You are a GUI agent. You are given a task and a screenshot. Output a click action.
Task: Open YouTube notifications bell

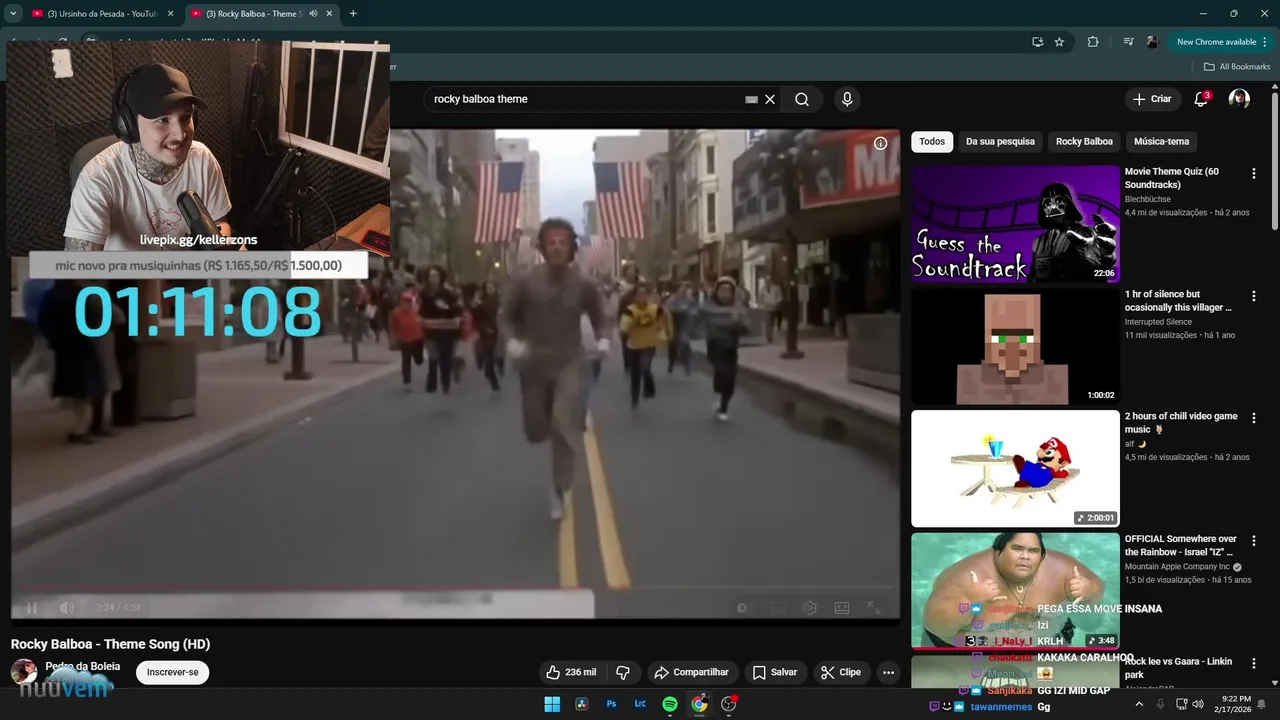point(1201,99)
